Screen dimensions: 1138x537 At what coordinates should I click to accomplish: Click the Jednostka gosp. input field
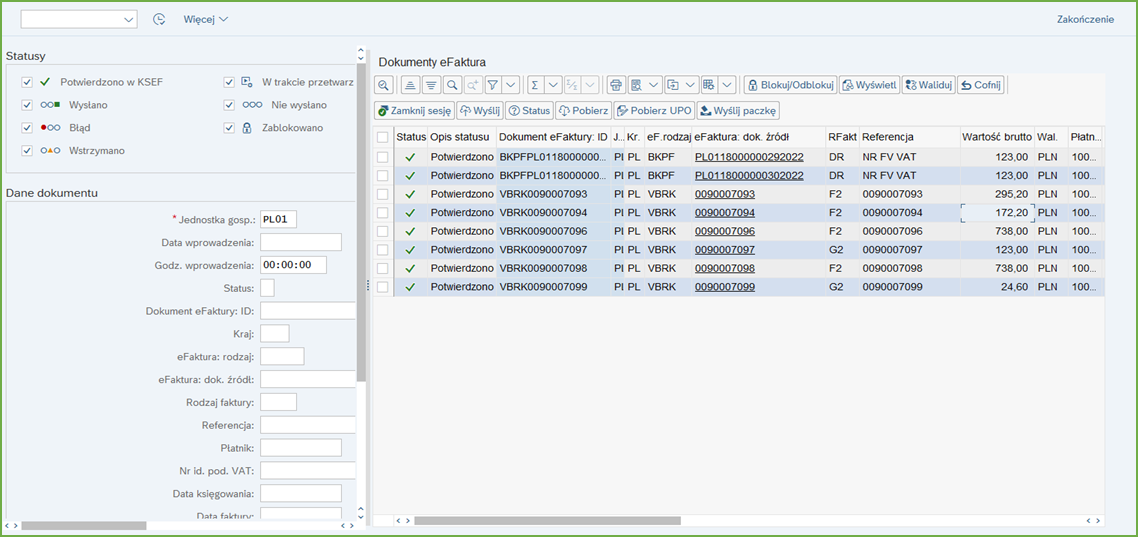(x=278, y=219)
